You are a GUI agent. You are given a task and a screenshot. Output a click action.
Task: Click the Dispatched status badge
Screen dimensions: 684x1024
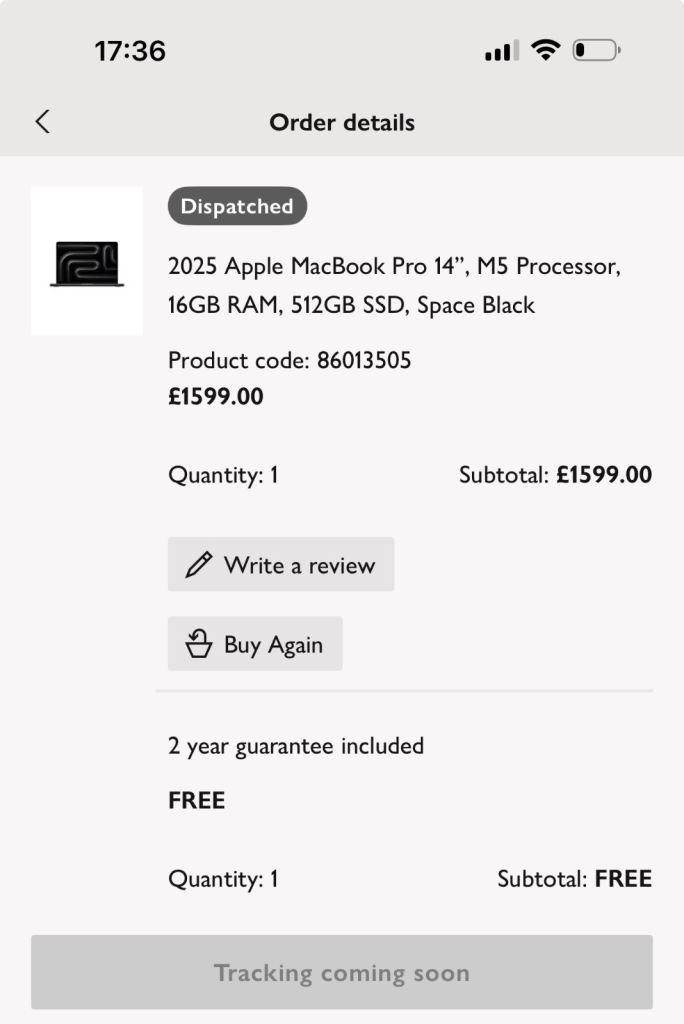[x=237, y=206]
